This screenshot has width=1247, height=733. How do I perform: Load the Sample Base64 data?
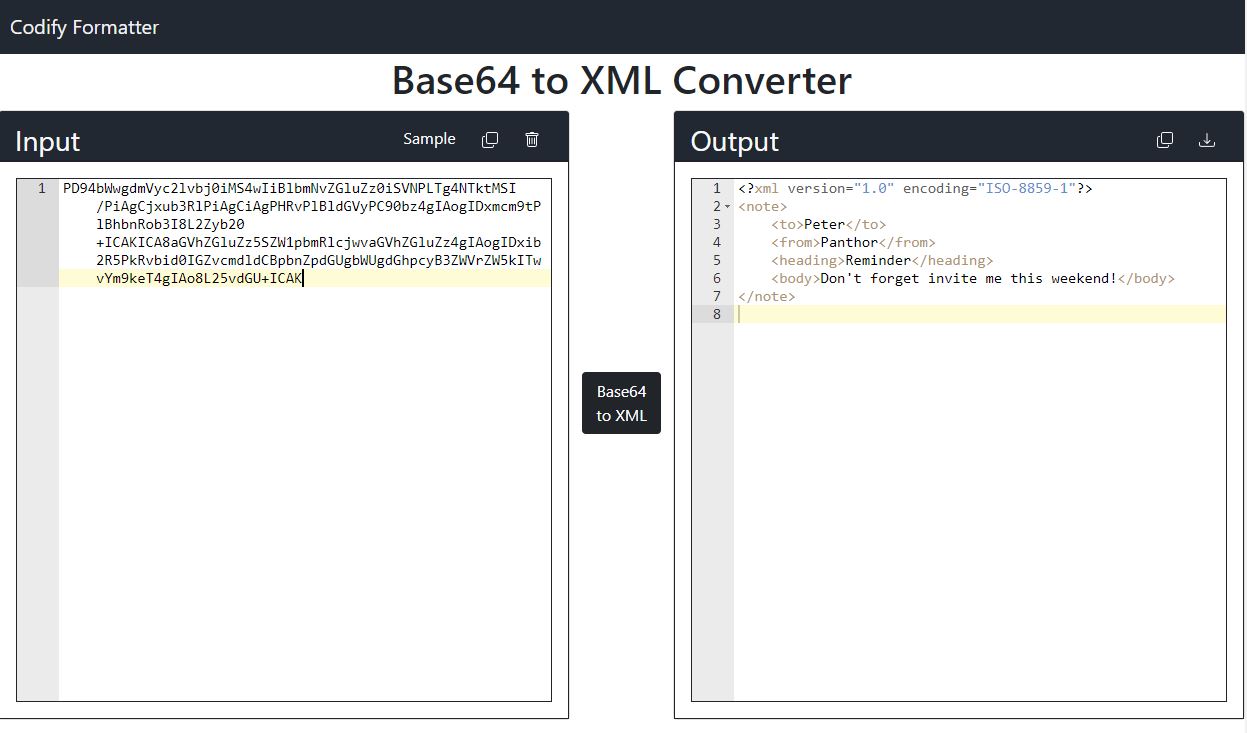[429, 139]
